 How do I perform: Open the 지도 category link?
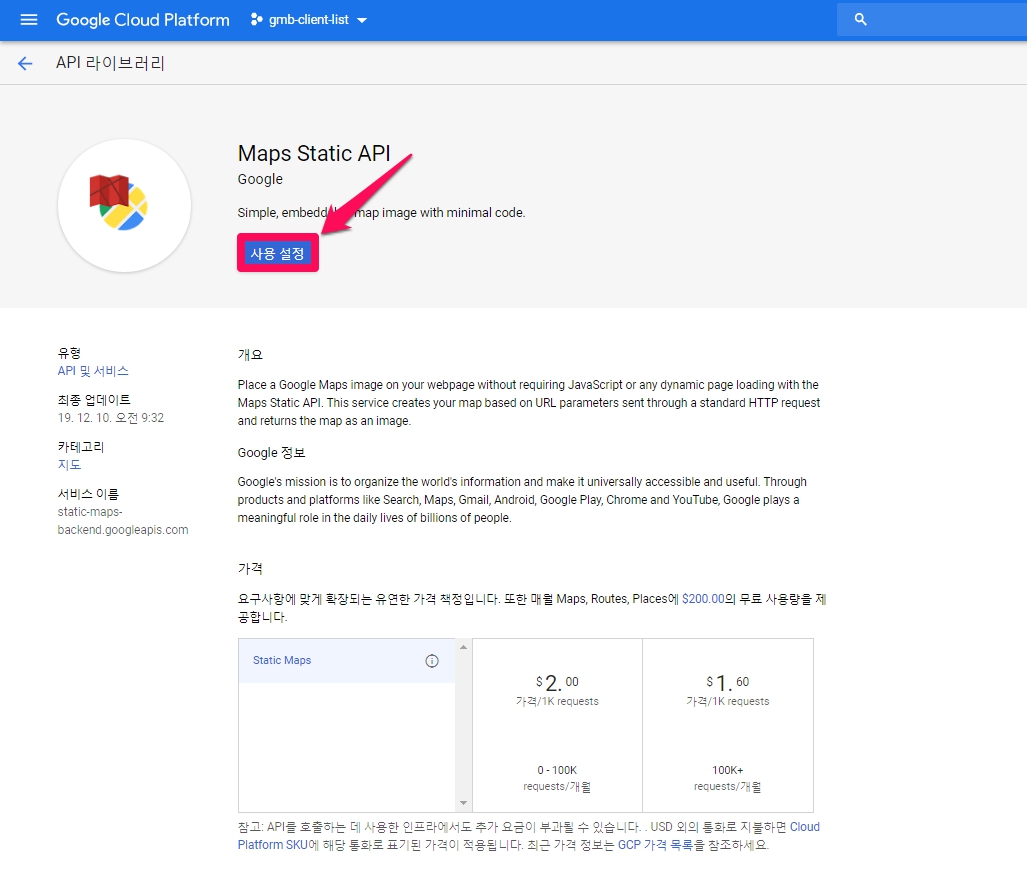69,465
